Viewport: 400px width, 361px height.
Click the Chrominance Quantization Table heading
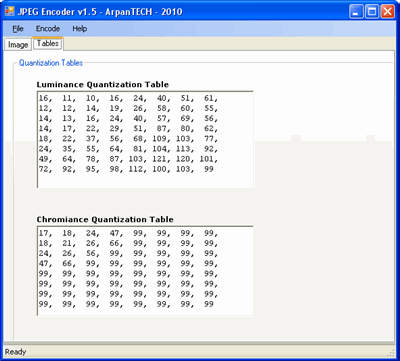[x=105, y=220]
